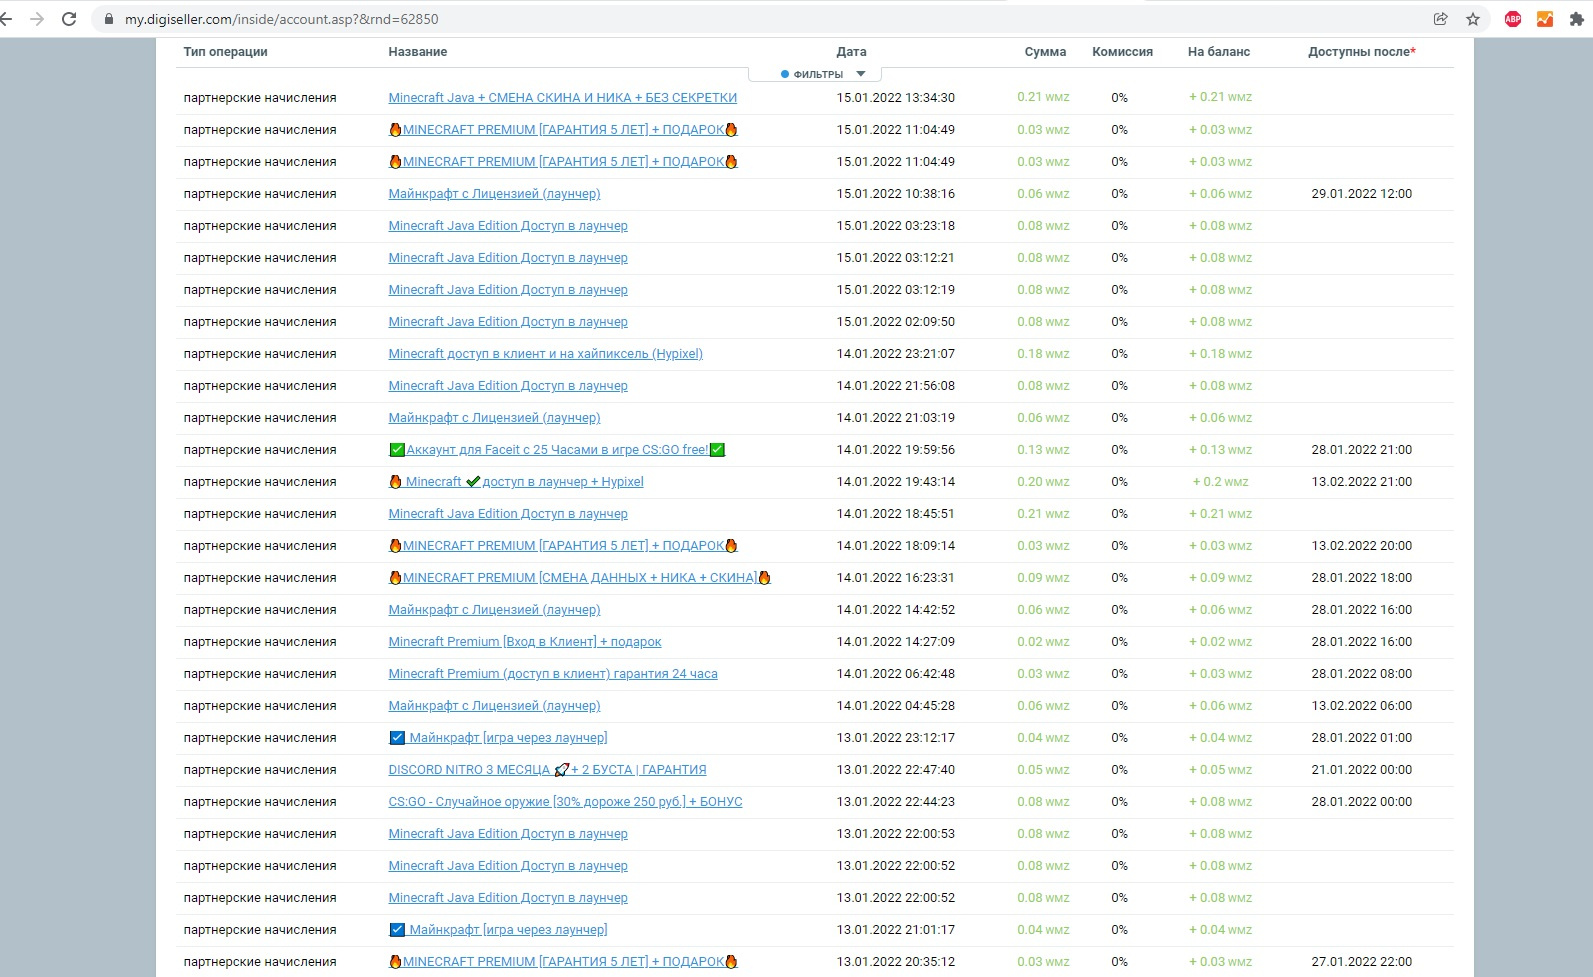Open Майнкрафт с Лицензией link dated 14.01.2022 21:03:19
This screenshot has height=977, width=1593.
coord(494,418)
